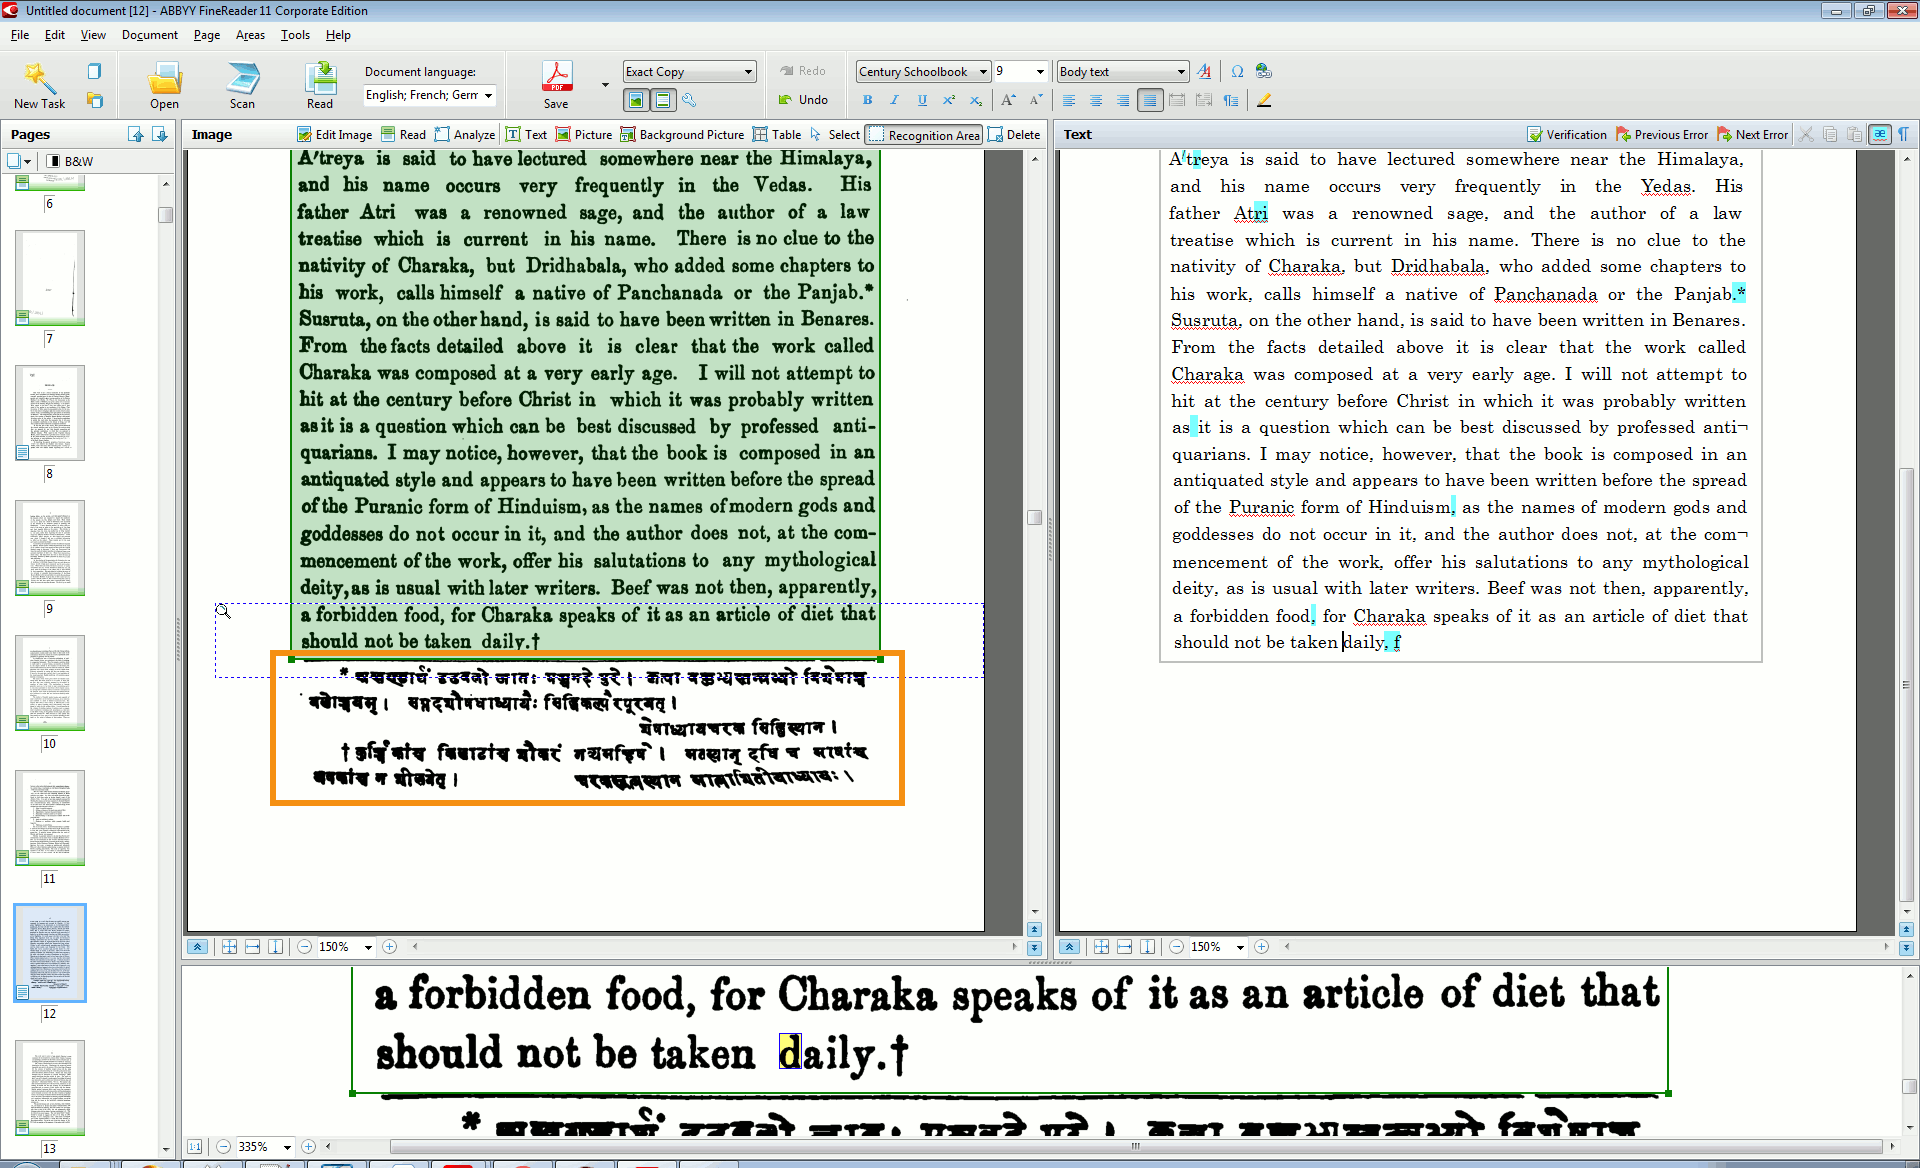The image size is (1920, 1168).
Task: Open the Century Schoolbook font dropdown
Action: [x=983, y=72]
